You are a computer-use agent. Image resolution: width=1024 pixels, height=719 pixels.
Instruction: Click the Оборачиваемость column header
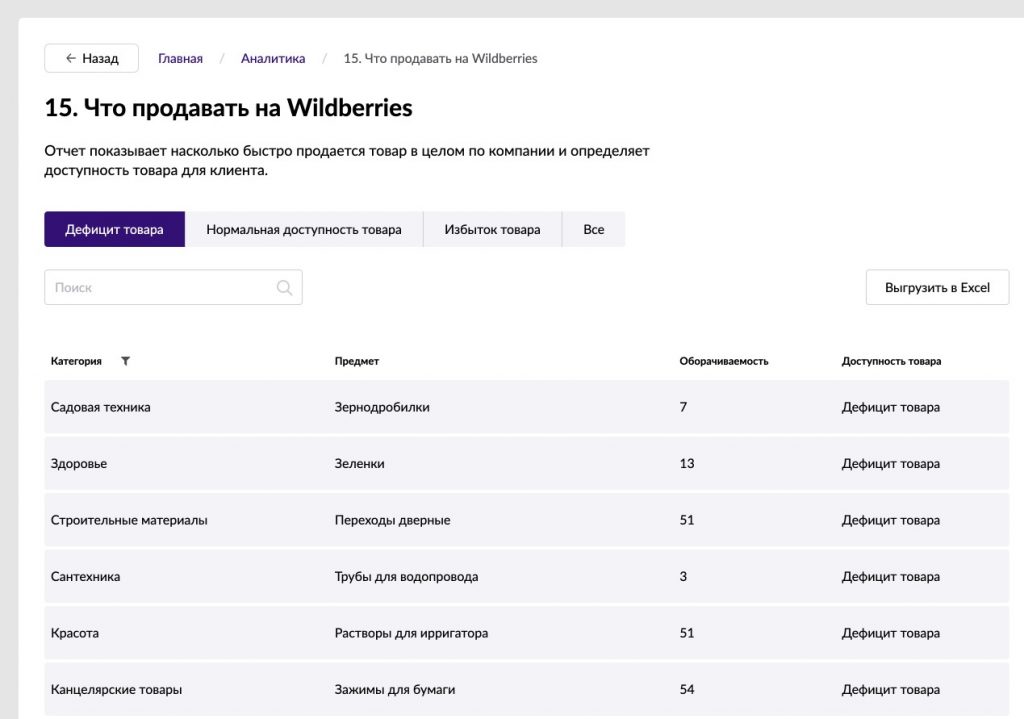click(724, 361)
